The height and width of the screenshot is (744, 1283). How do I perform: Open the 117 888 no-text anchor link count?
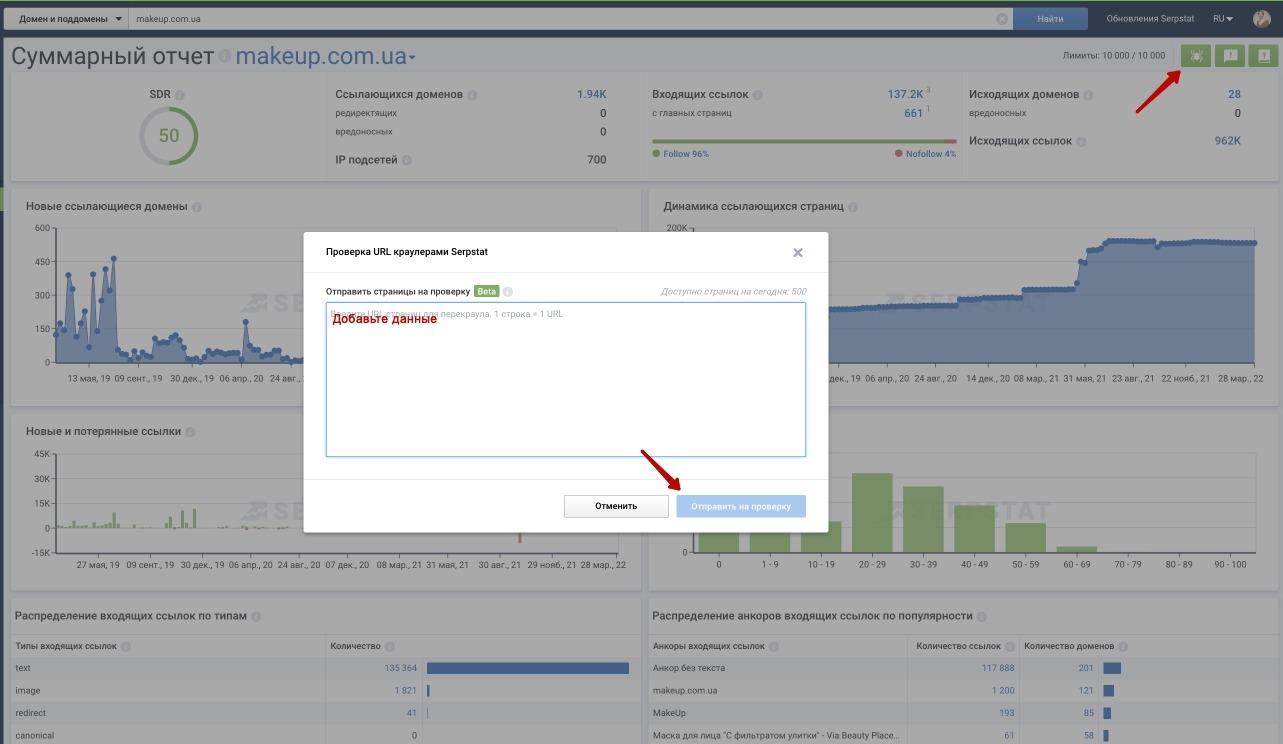998,668
